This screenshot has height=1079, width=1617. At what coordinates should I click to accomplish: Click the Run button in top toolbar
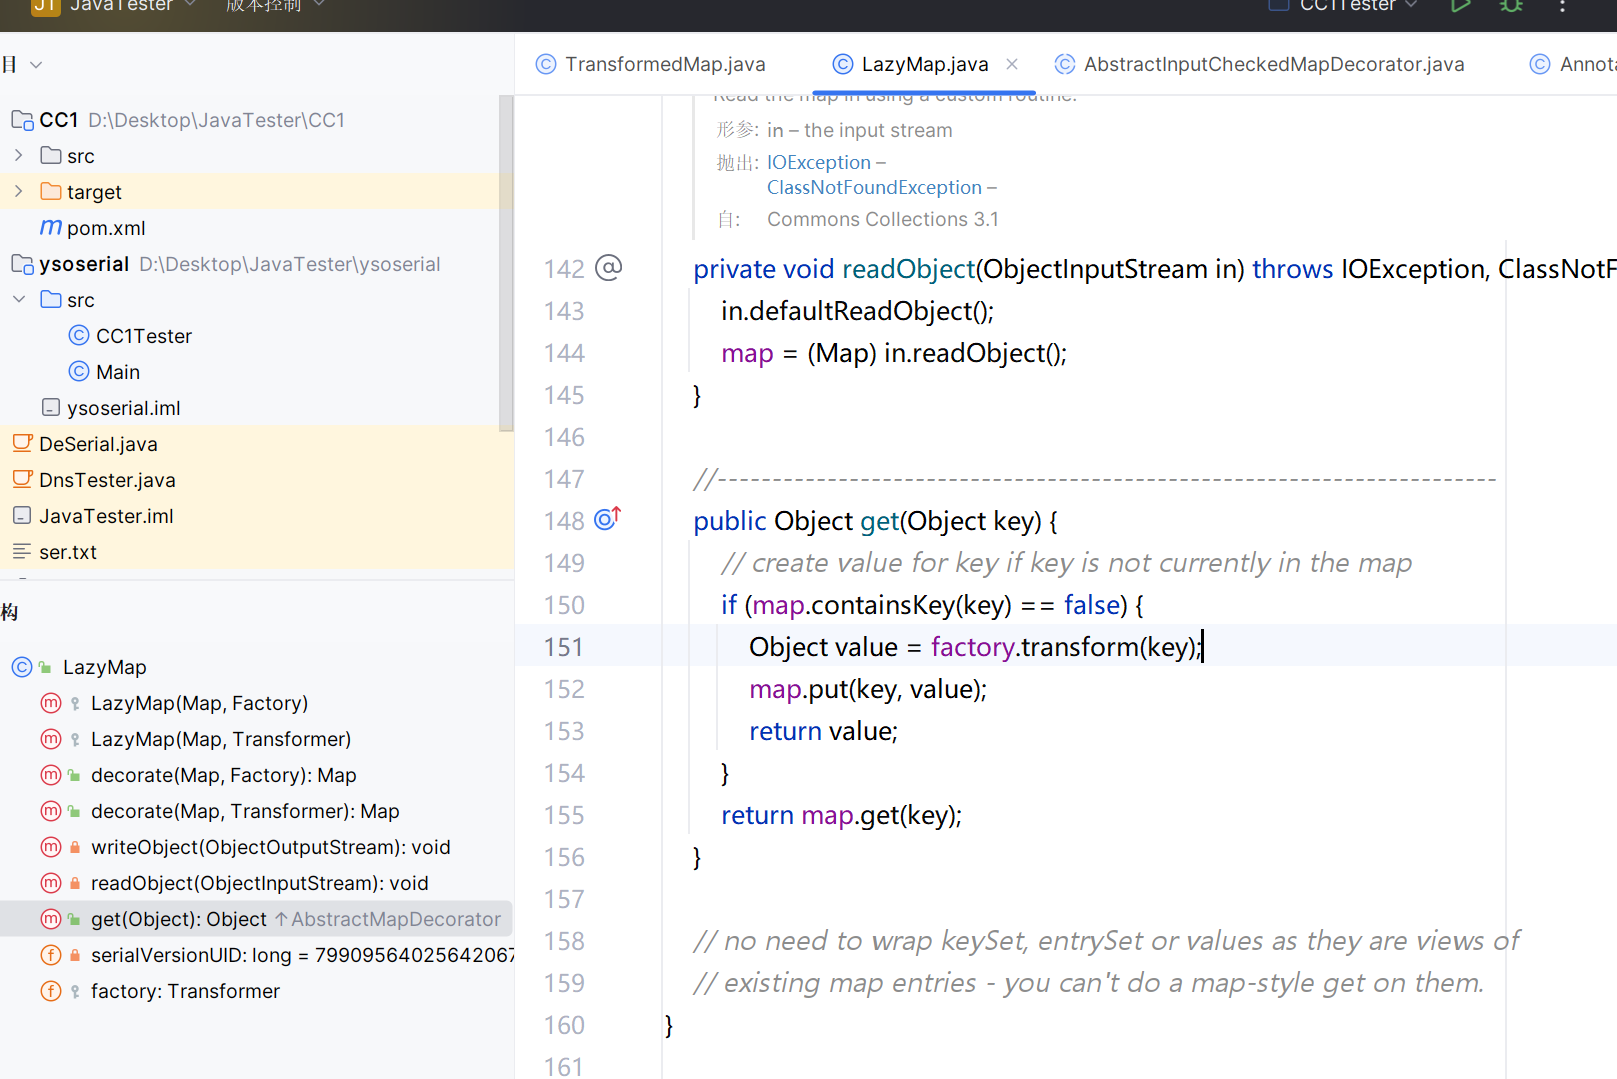[1460, 6]
